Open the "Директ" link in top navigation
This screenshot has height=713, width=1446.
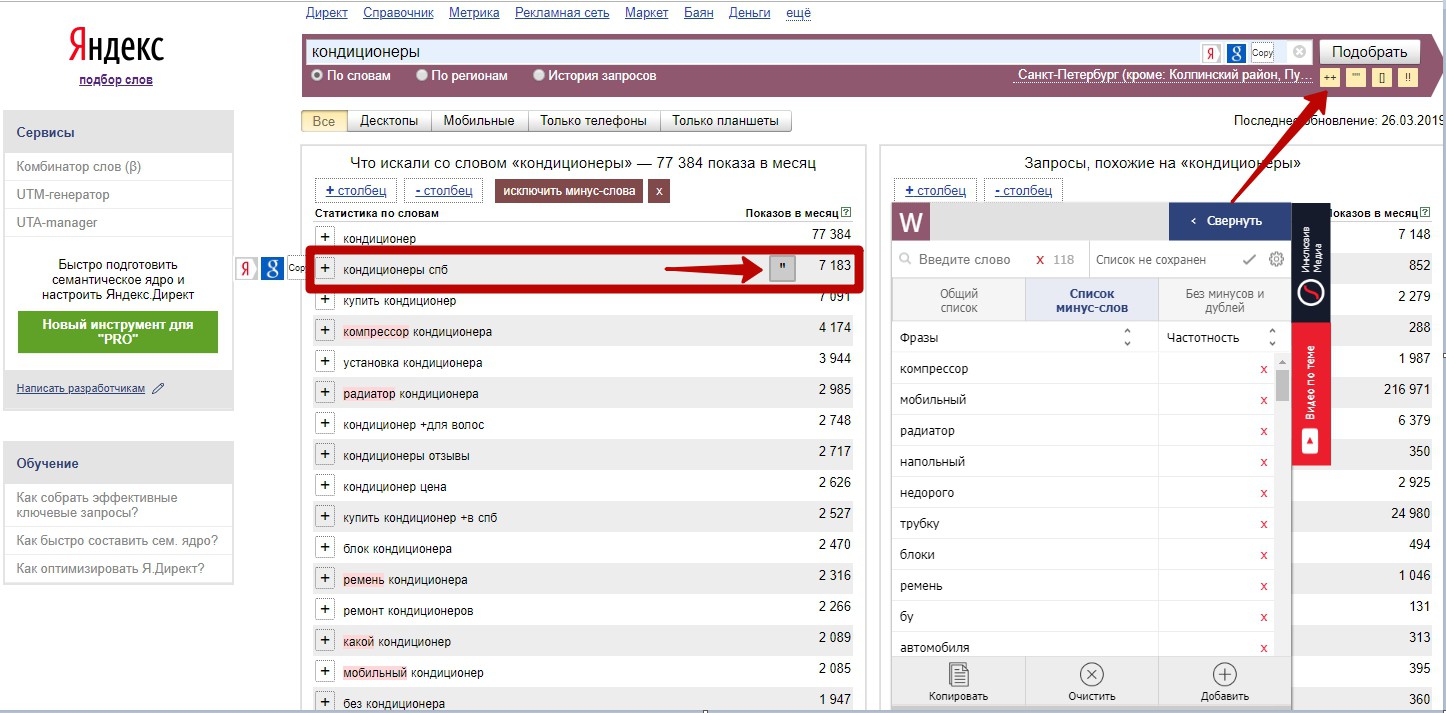pos(327,13)
